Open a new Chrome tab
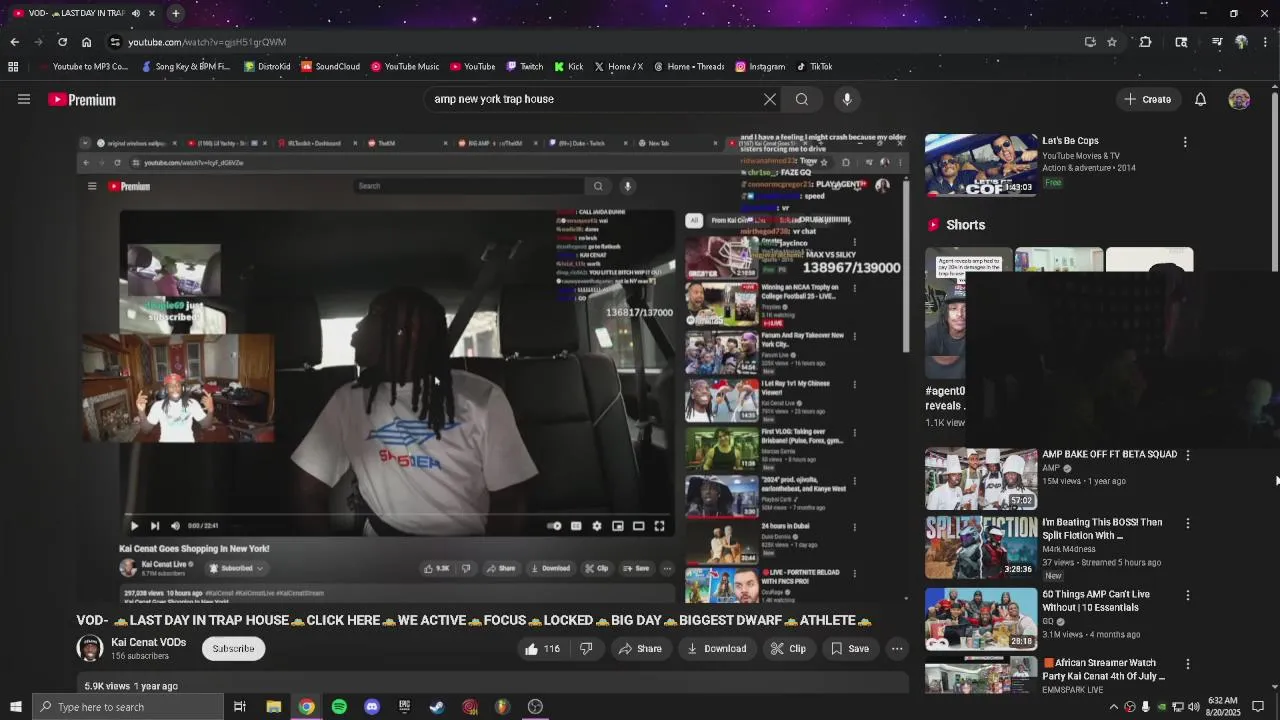 pyautogui.click(x=175, y=13)
